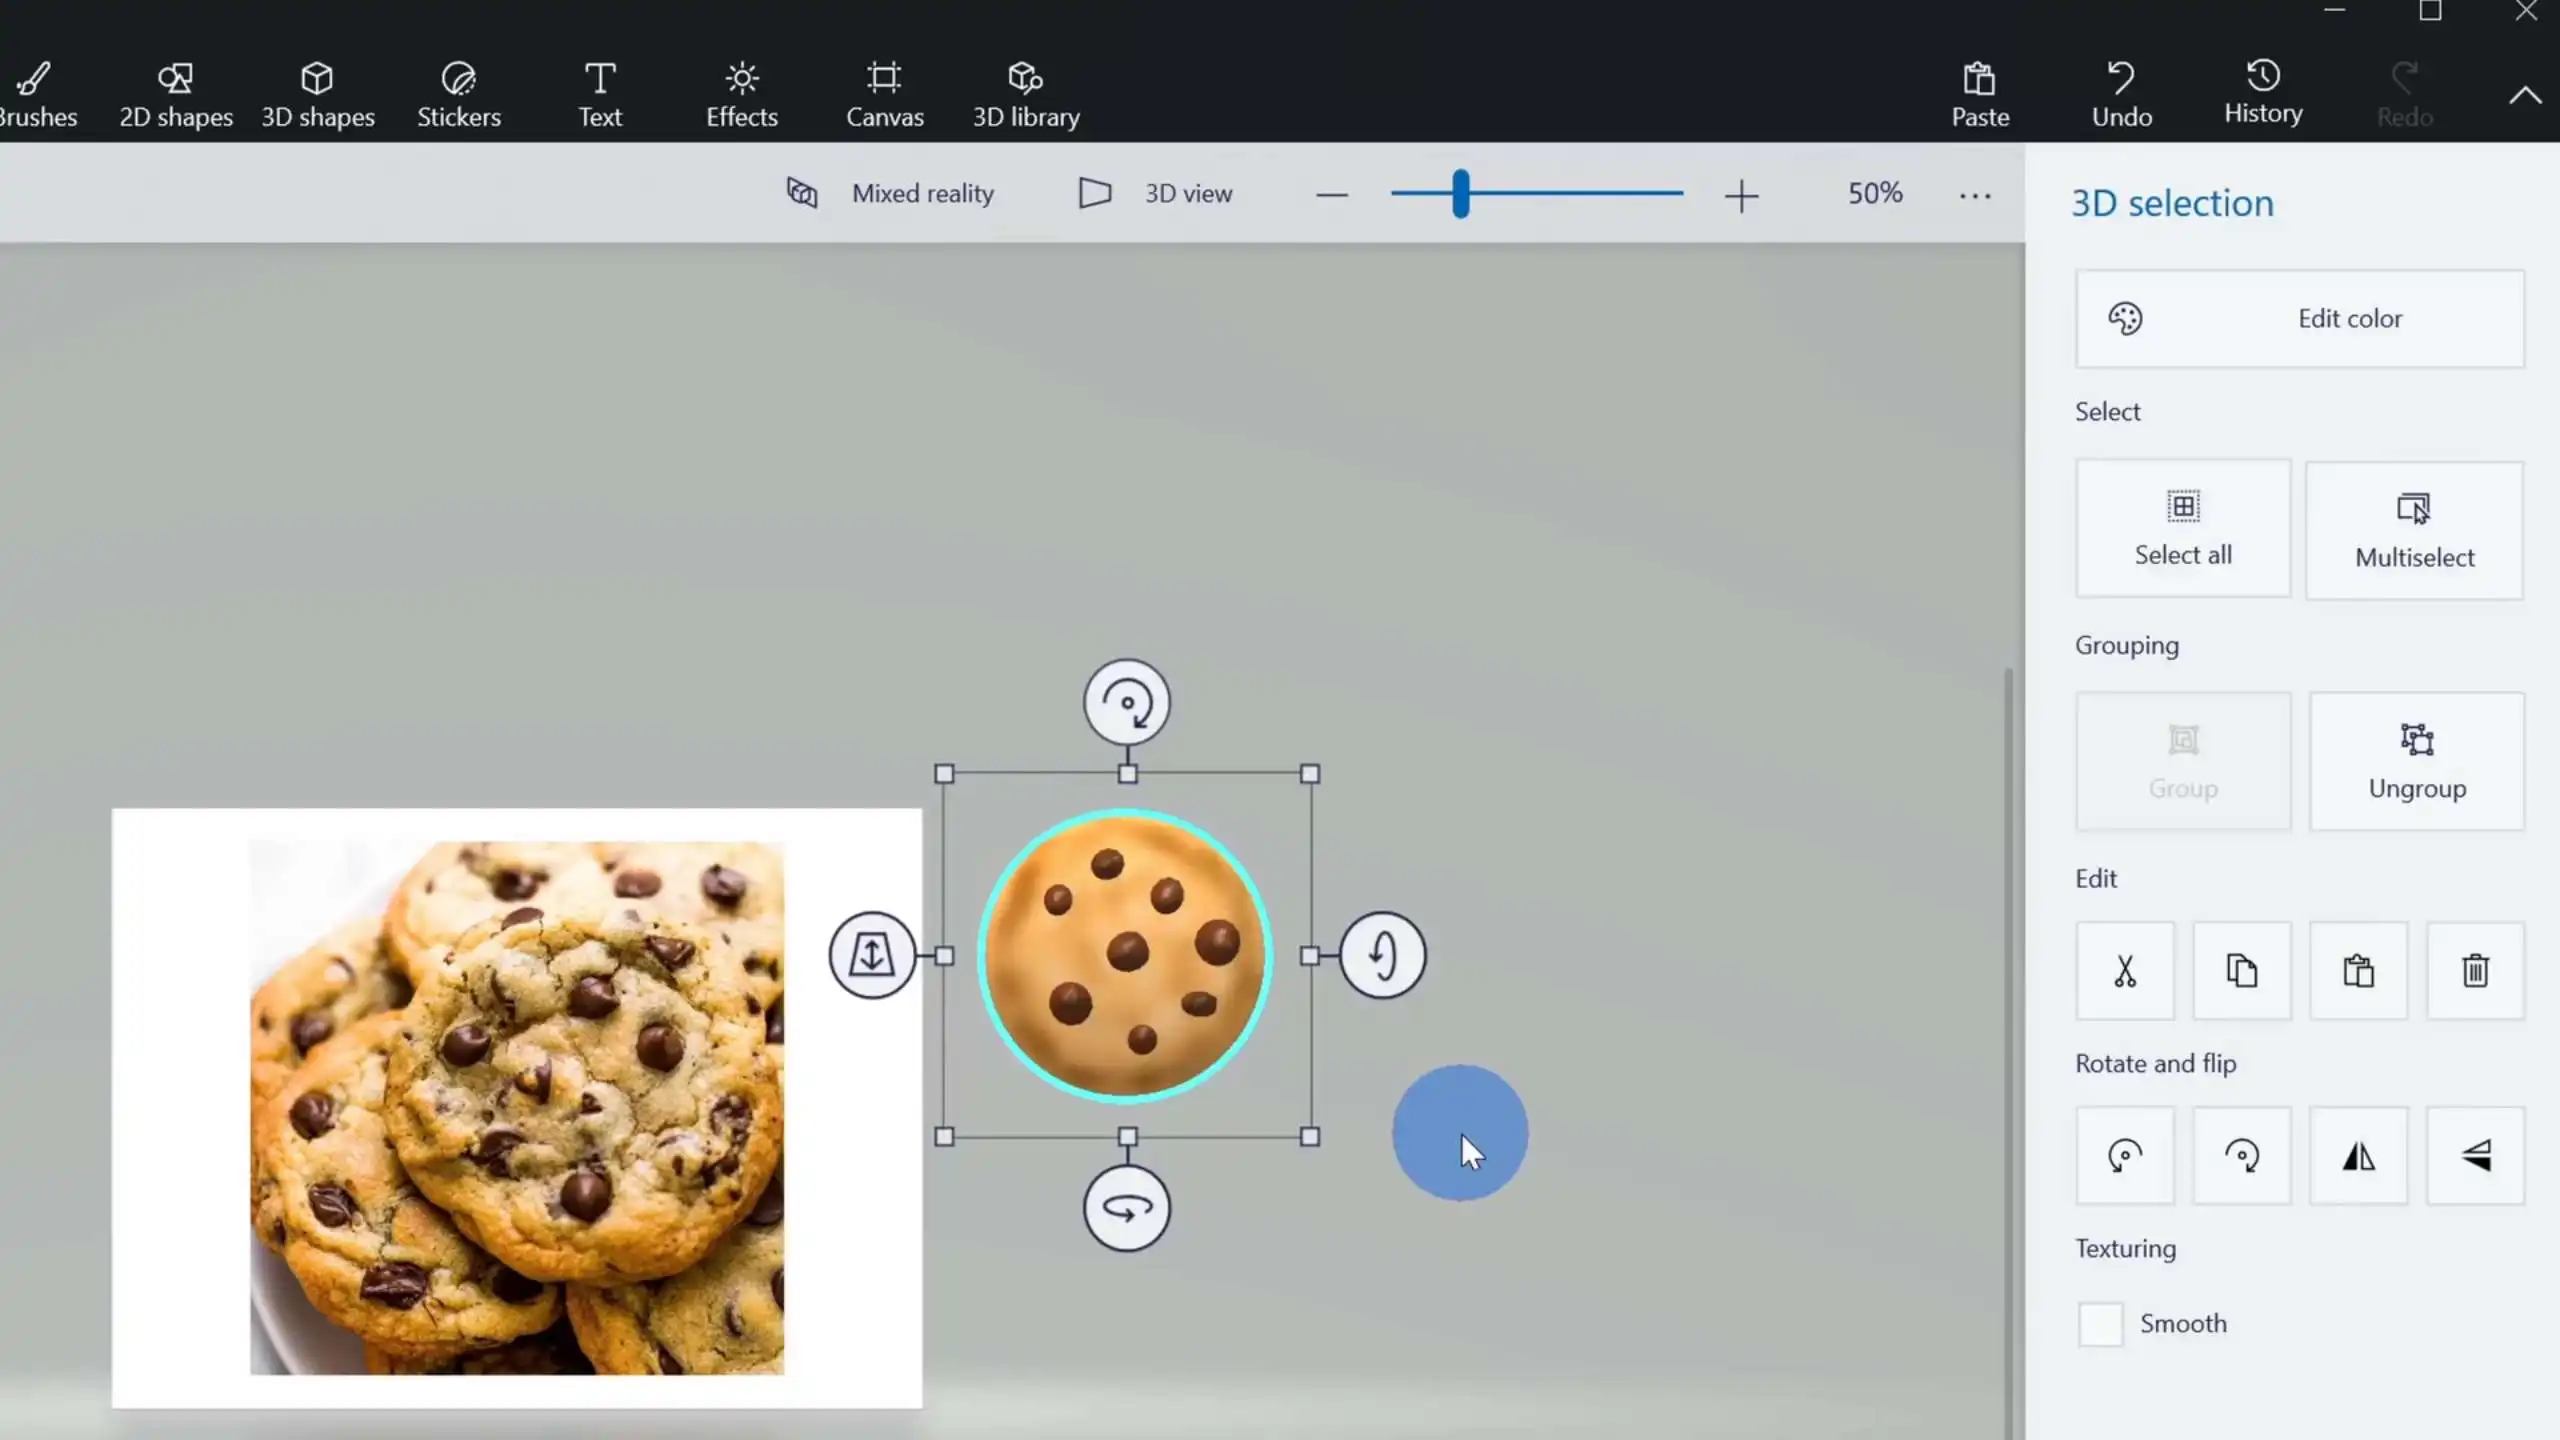Screen dimensions: 2560x1440
Task: Toggle Multiselect mode
Action: (x=2414, y=530)
